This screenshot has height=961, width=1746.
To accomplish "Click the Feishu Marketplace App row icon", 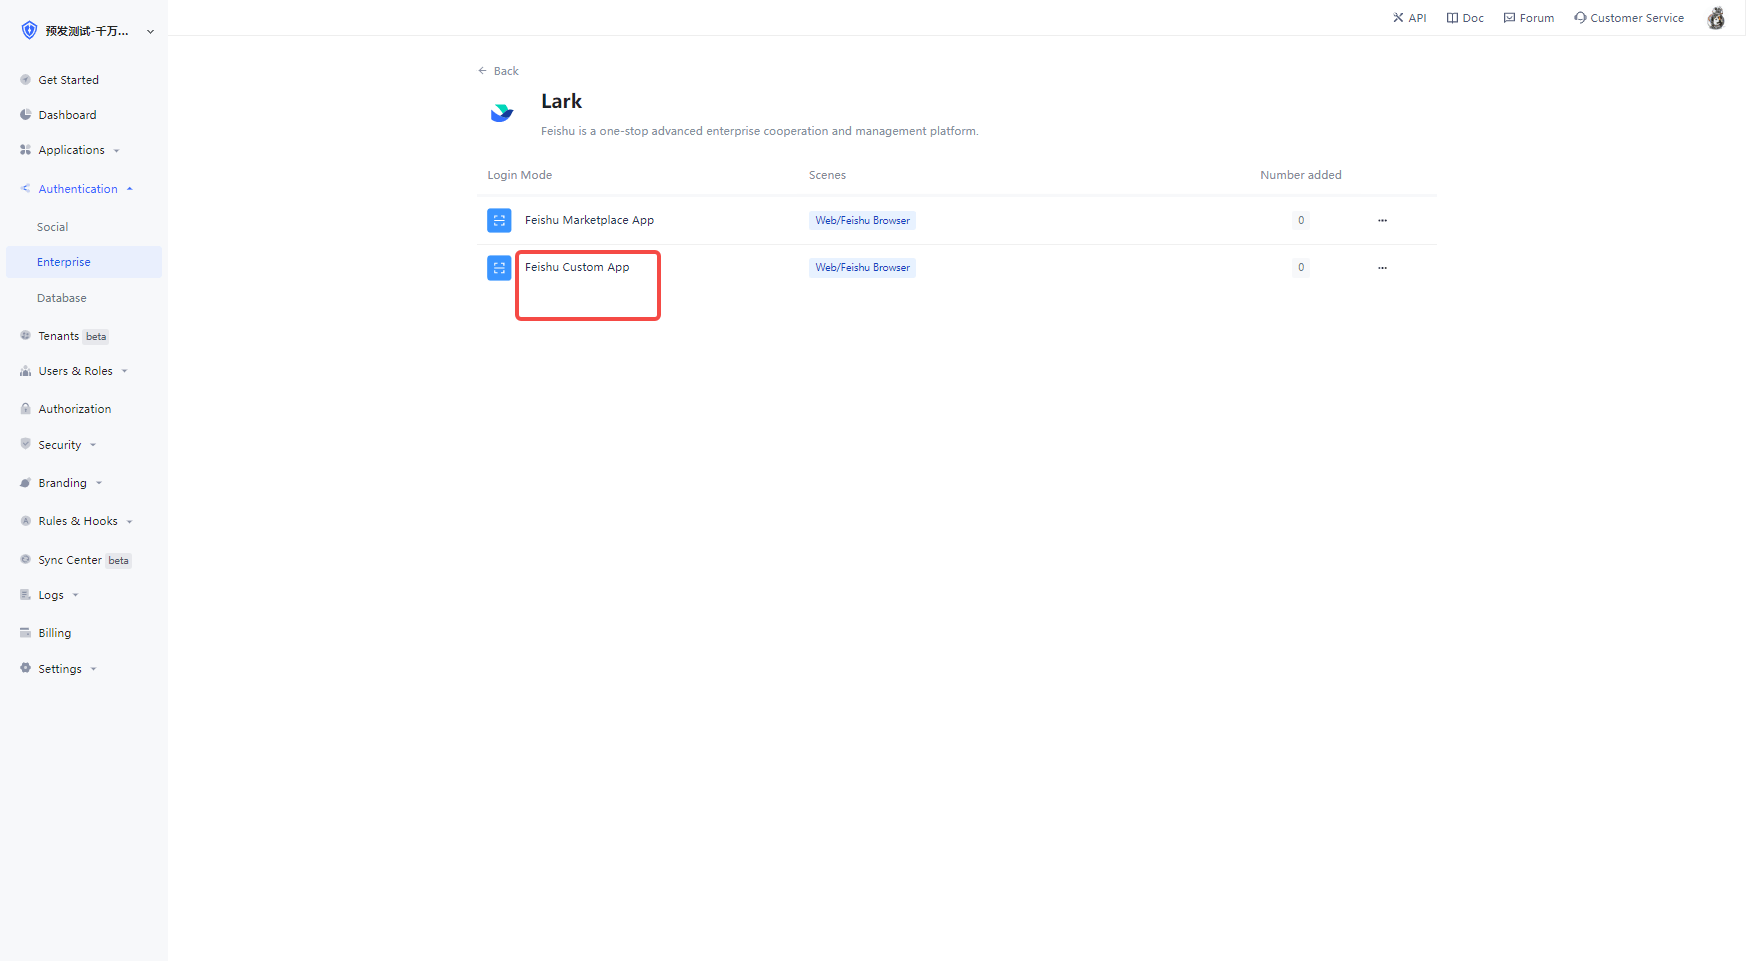I will click(x=499, y=220).
